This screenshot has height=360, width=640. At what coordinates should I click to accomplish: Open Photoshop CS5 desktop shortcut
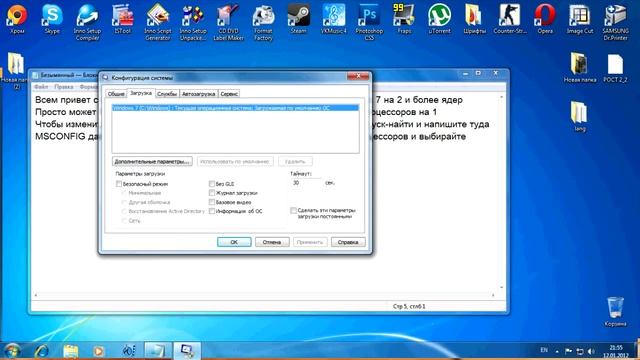coord(369,22)
